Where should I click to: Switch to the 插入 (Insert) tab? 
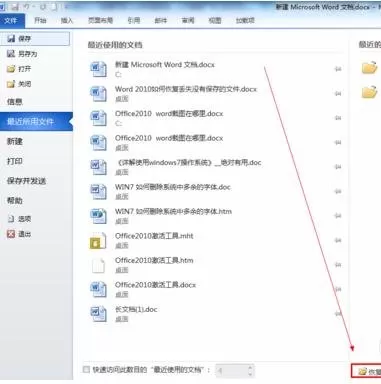point(67,20)
